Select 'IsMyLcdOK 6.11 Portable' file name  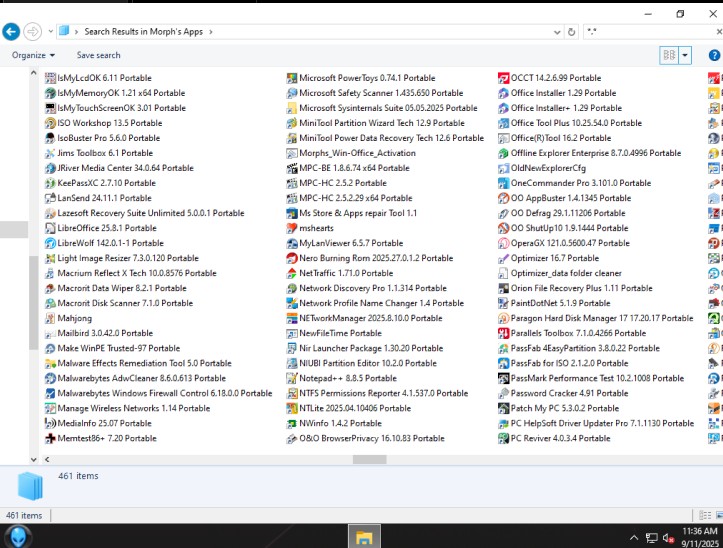point(104,78)
